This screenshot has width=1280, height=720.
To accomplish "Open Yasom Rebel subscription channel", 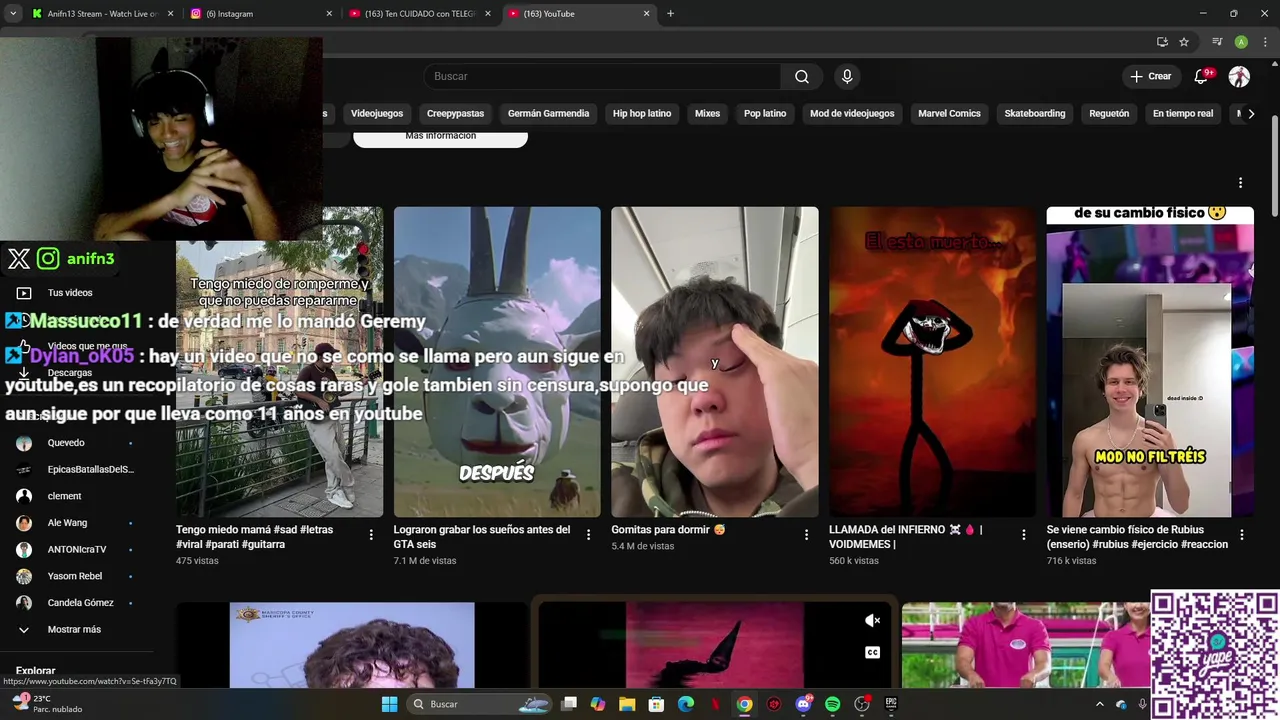I will point(75,576).
